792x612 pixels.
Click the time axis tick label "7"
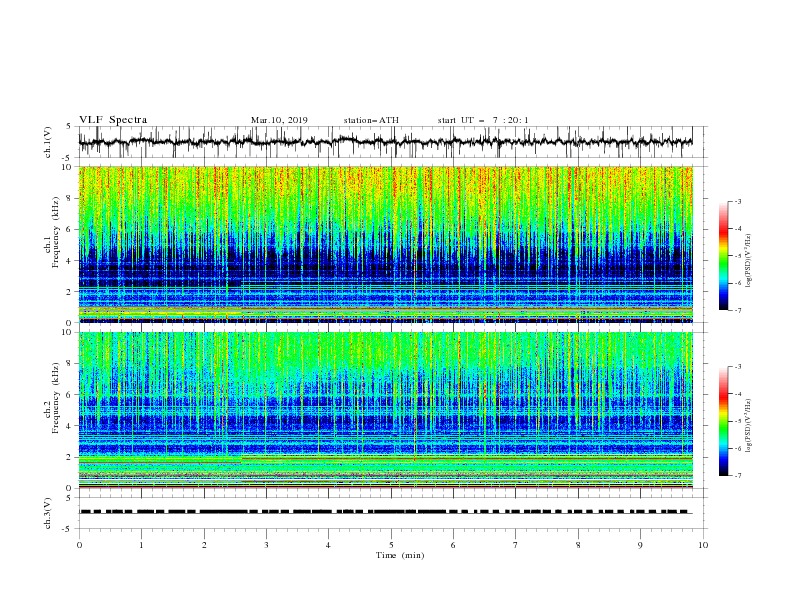coord(516,545)
